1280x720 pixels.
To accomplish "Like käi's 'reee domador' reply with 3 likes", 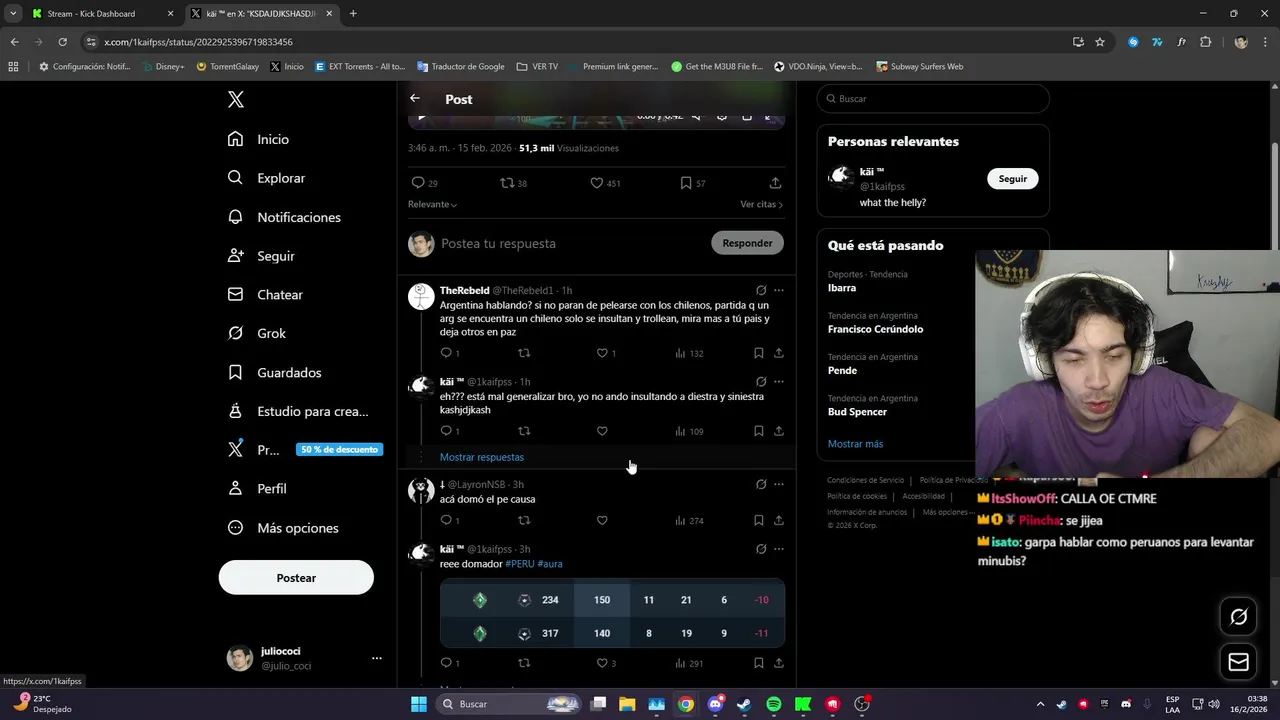I will (606, 663).
